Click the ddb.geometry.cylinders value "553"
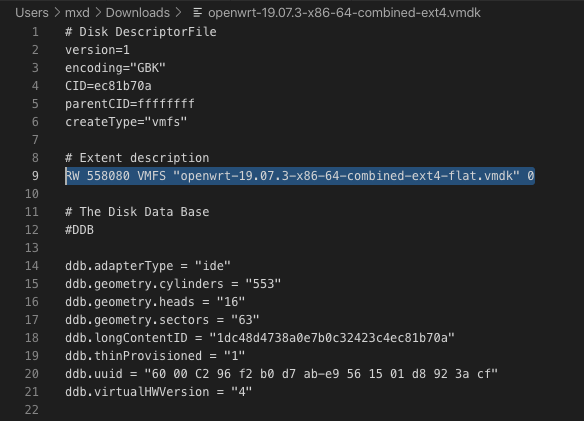 tap(263, 284)
